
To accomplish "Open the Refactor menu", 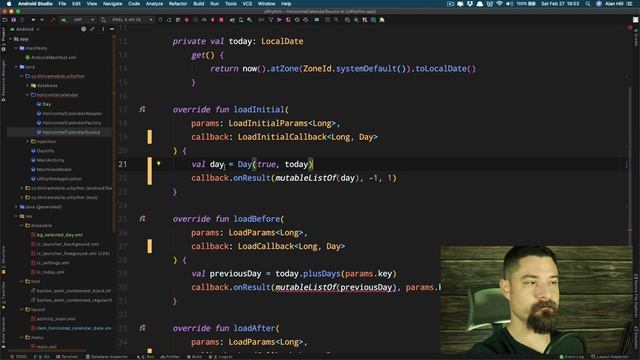I will coord(178,4).
